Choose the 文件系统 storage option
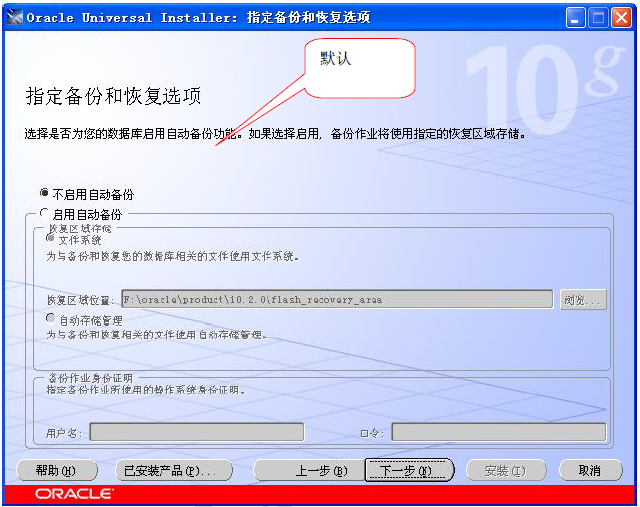This screenshot has width=640, height=507. [x=50, y=238]
